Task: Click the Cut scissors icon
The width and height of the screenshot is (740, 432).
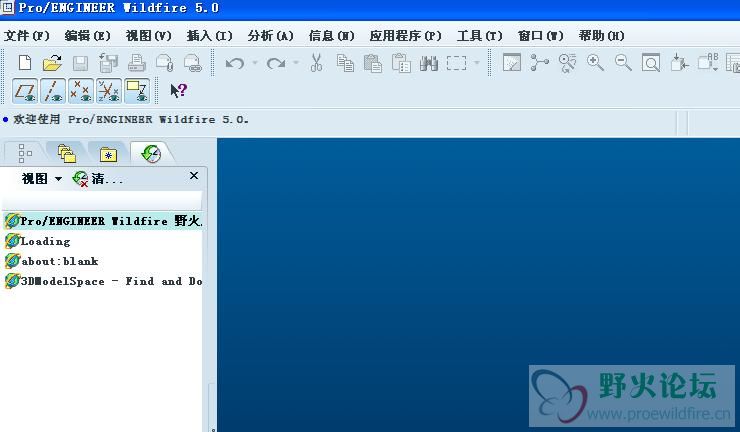Action: [316, 62]
